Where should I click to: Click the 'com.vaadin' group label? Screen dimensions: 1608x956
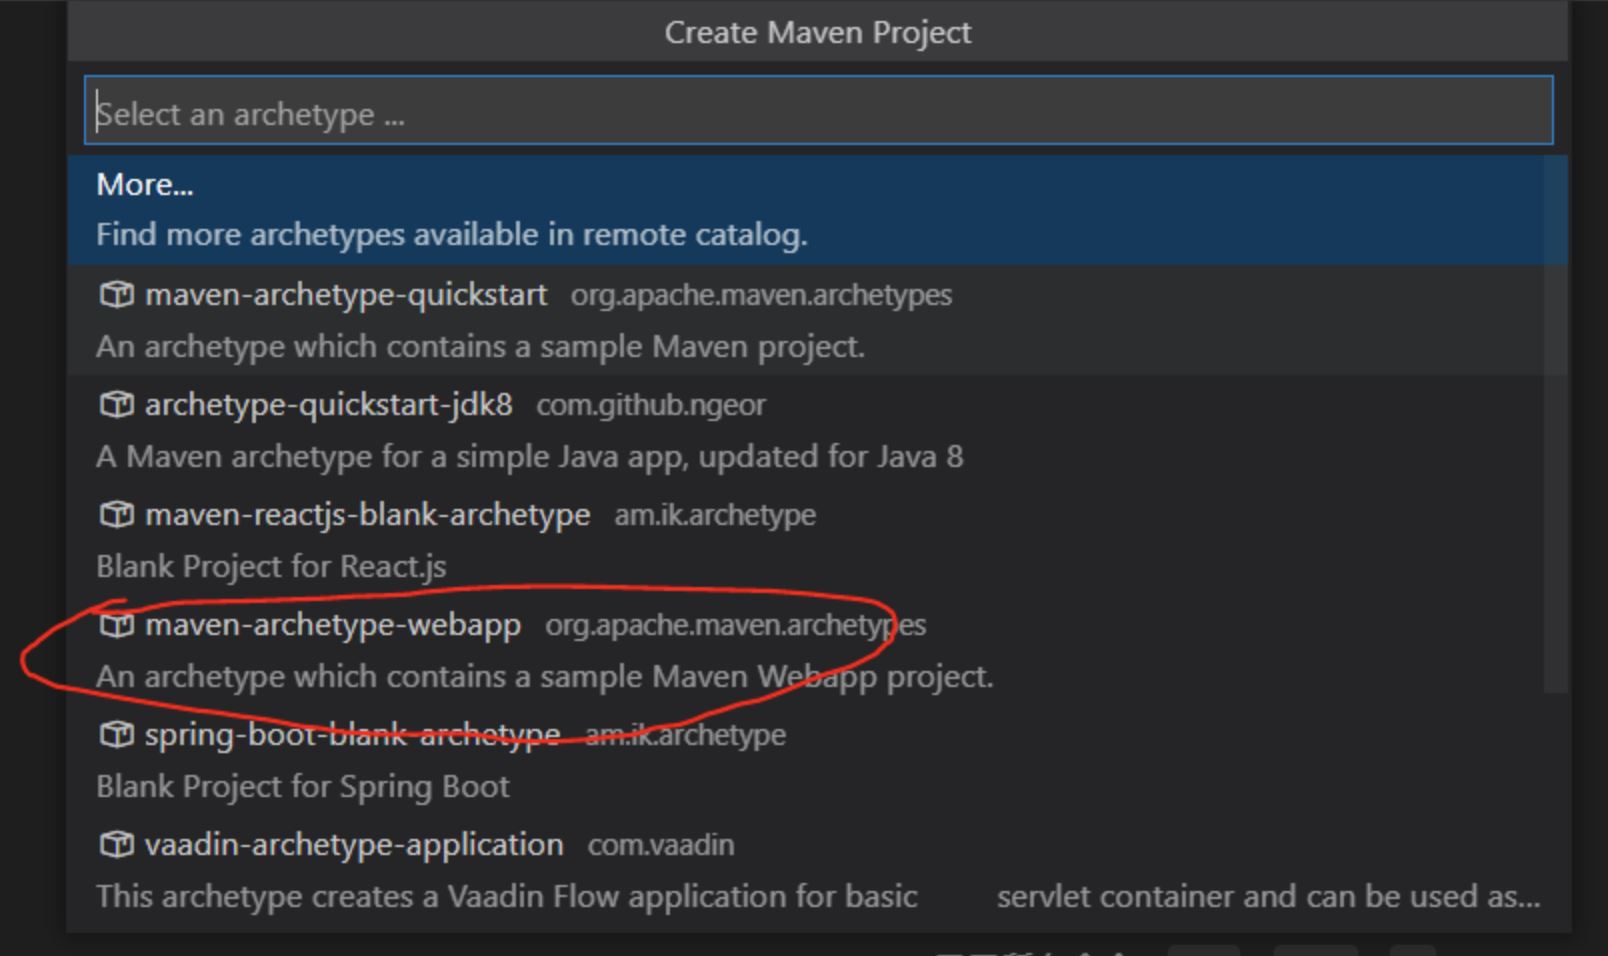(661, 845)
